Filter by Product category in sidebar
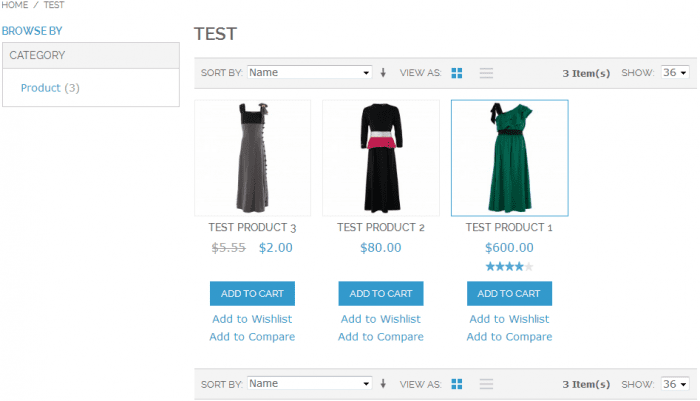The image size is (700, 401). 41,88
